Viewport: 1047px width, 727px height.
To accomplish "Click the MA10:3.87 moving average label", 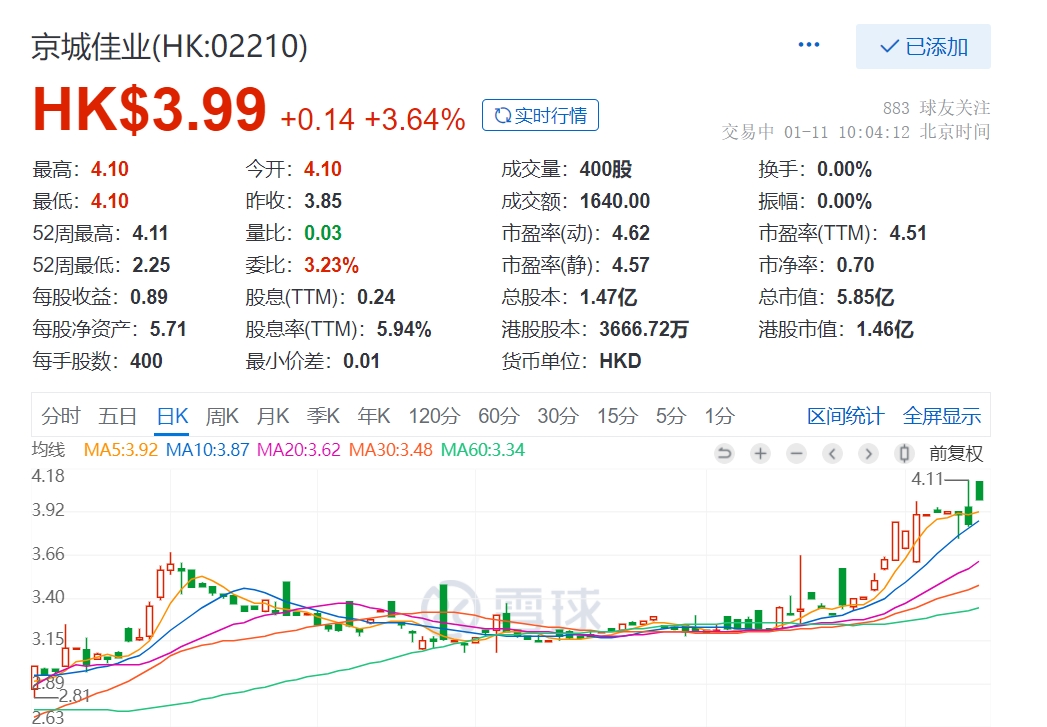I will coord(207,450).
